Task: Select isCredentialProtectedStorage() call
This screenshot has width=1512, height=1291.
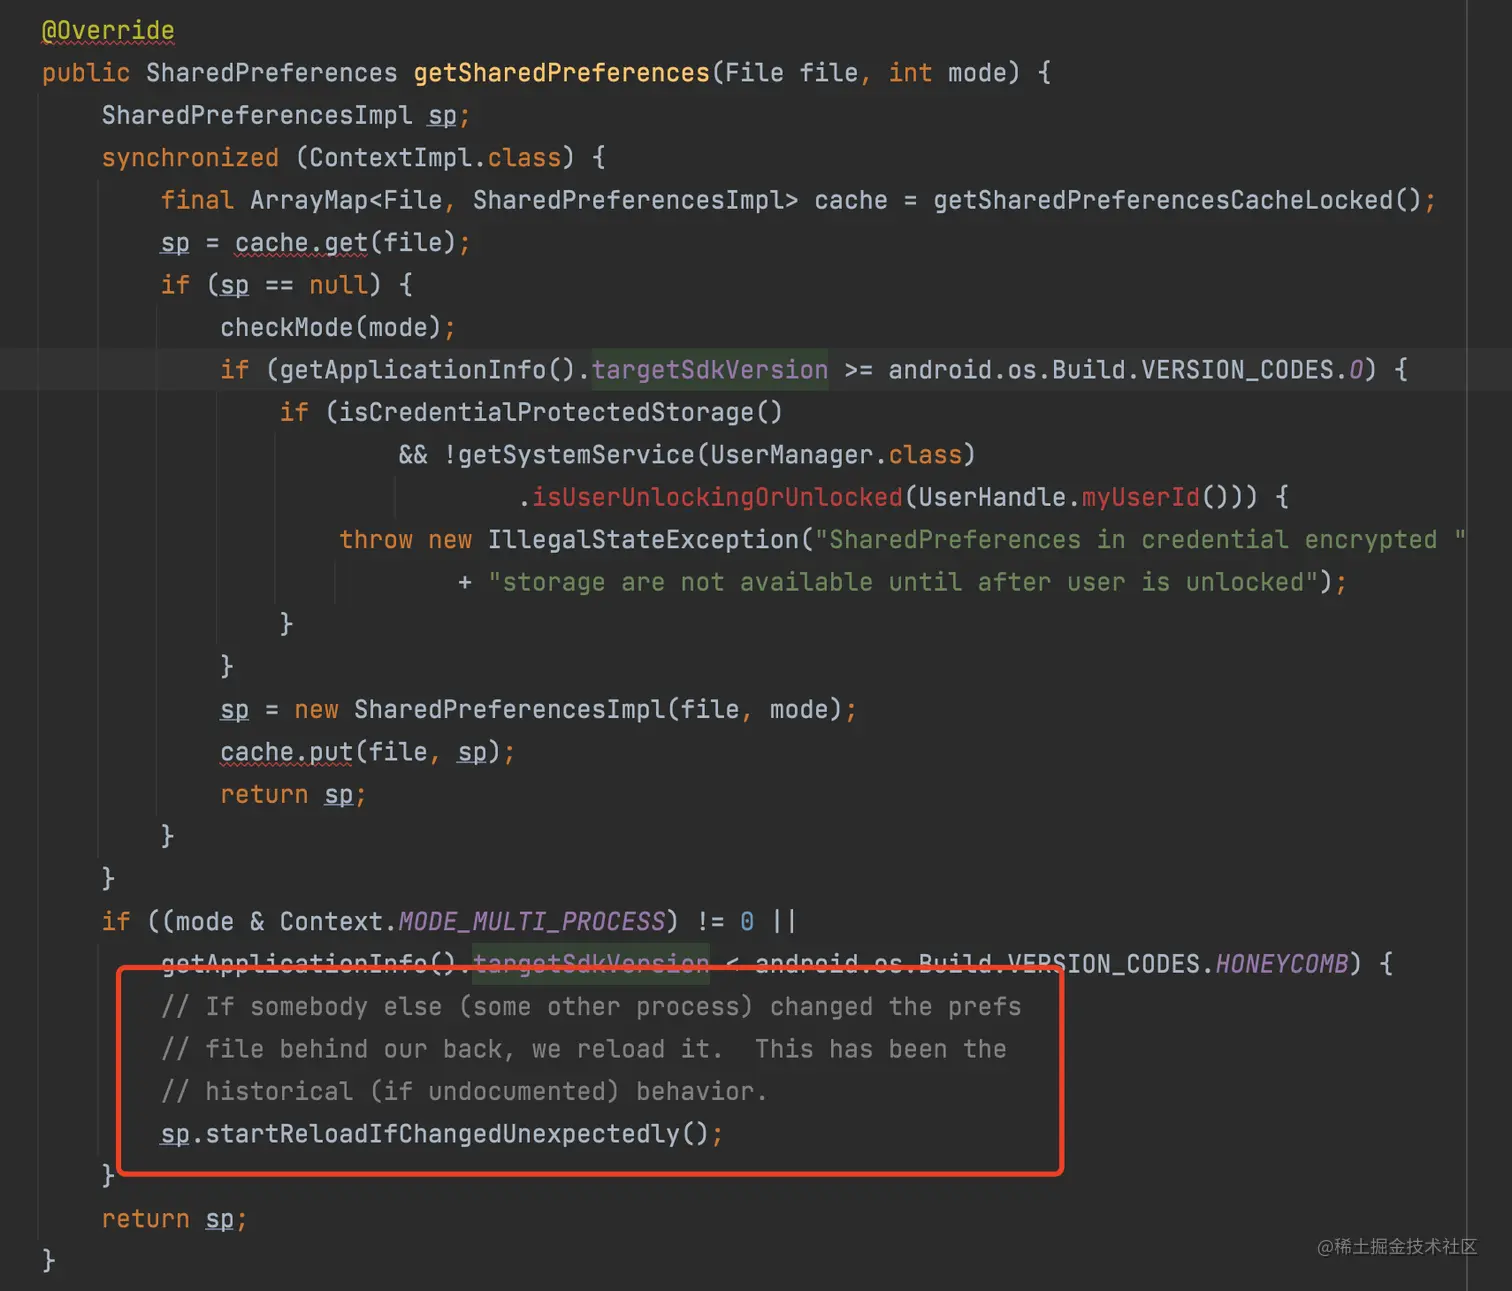Action: pyautogui.click(x=561, y=413)
